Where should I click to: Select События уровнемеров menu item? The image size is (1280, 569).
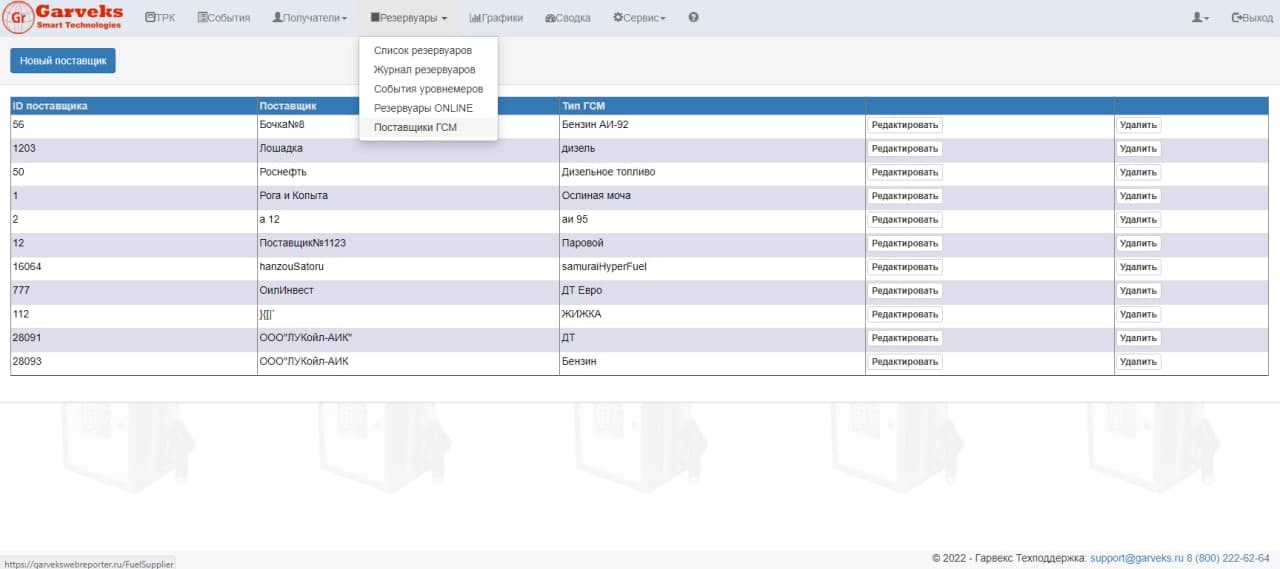coord(428,89)
